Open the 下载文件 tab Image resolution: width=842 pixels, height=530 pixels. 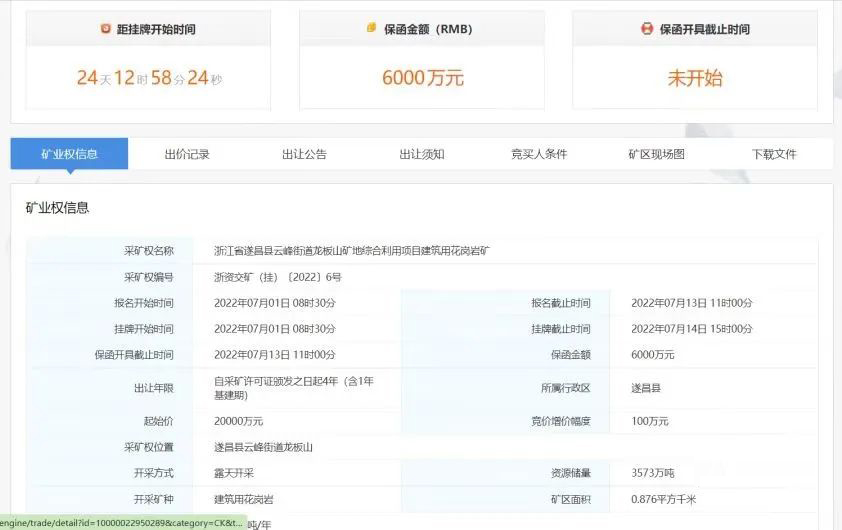tap(774, 154)
